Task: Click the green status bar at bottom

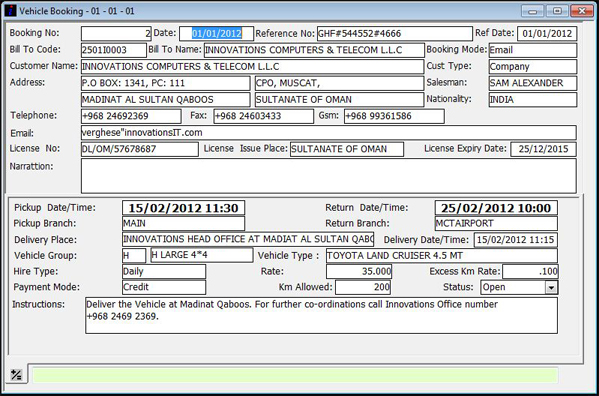Action: coord(295,375)
